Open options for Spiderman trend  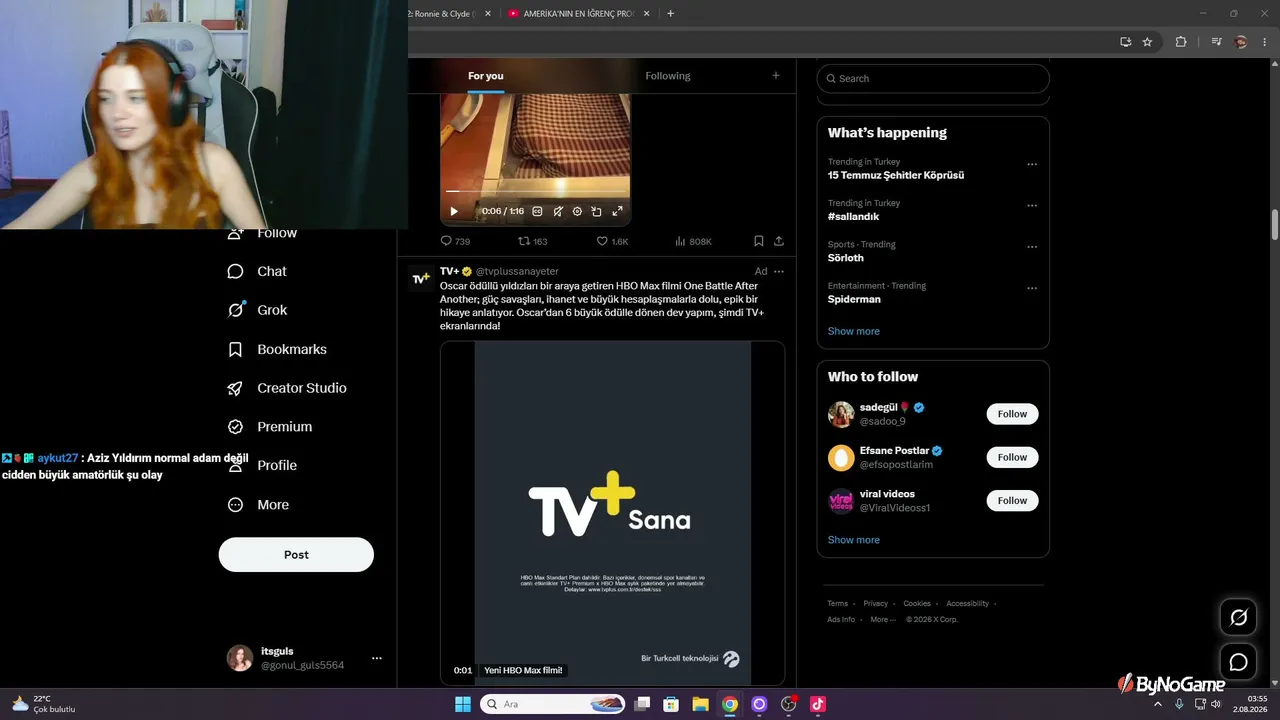(x=1032, y=289)
